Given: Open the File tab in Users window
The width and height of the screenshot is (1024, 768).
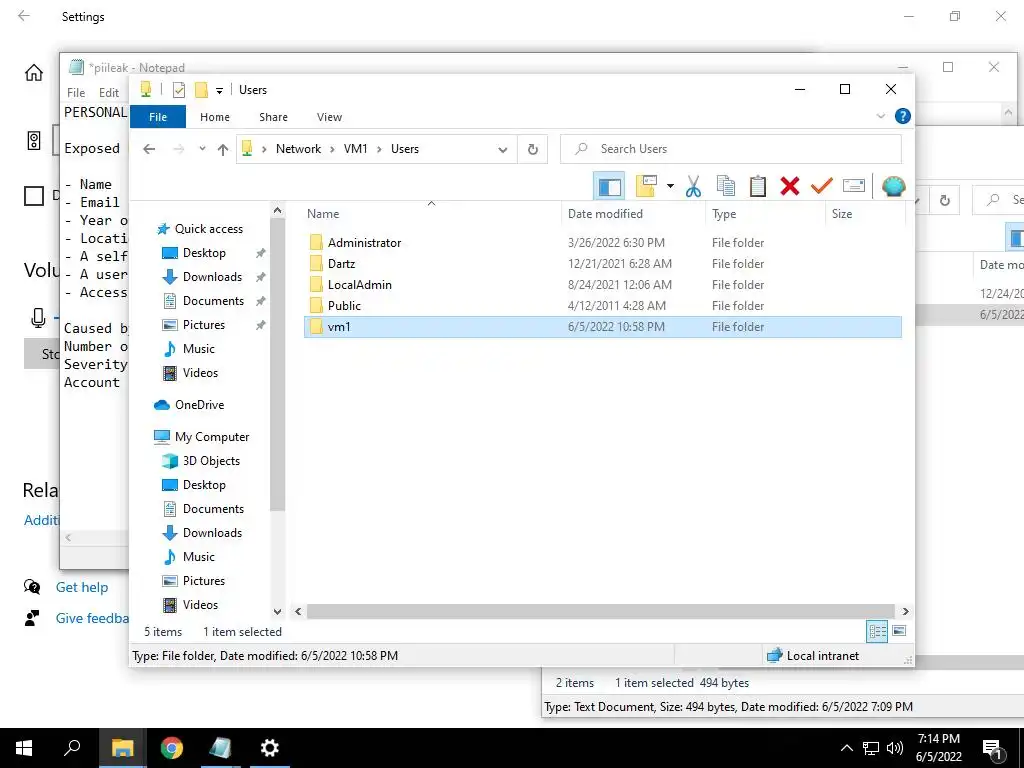Looking at the screenshot, I should point(158,117).
